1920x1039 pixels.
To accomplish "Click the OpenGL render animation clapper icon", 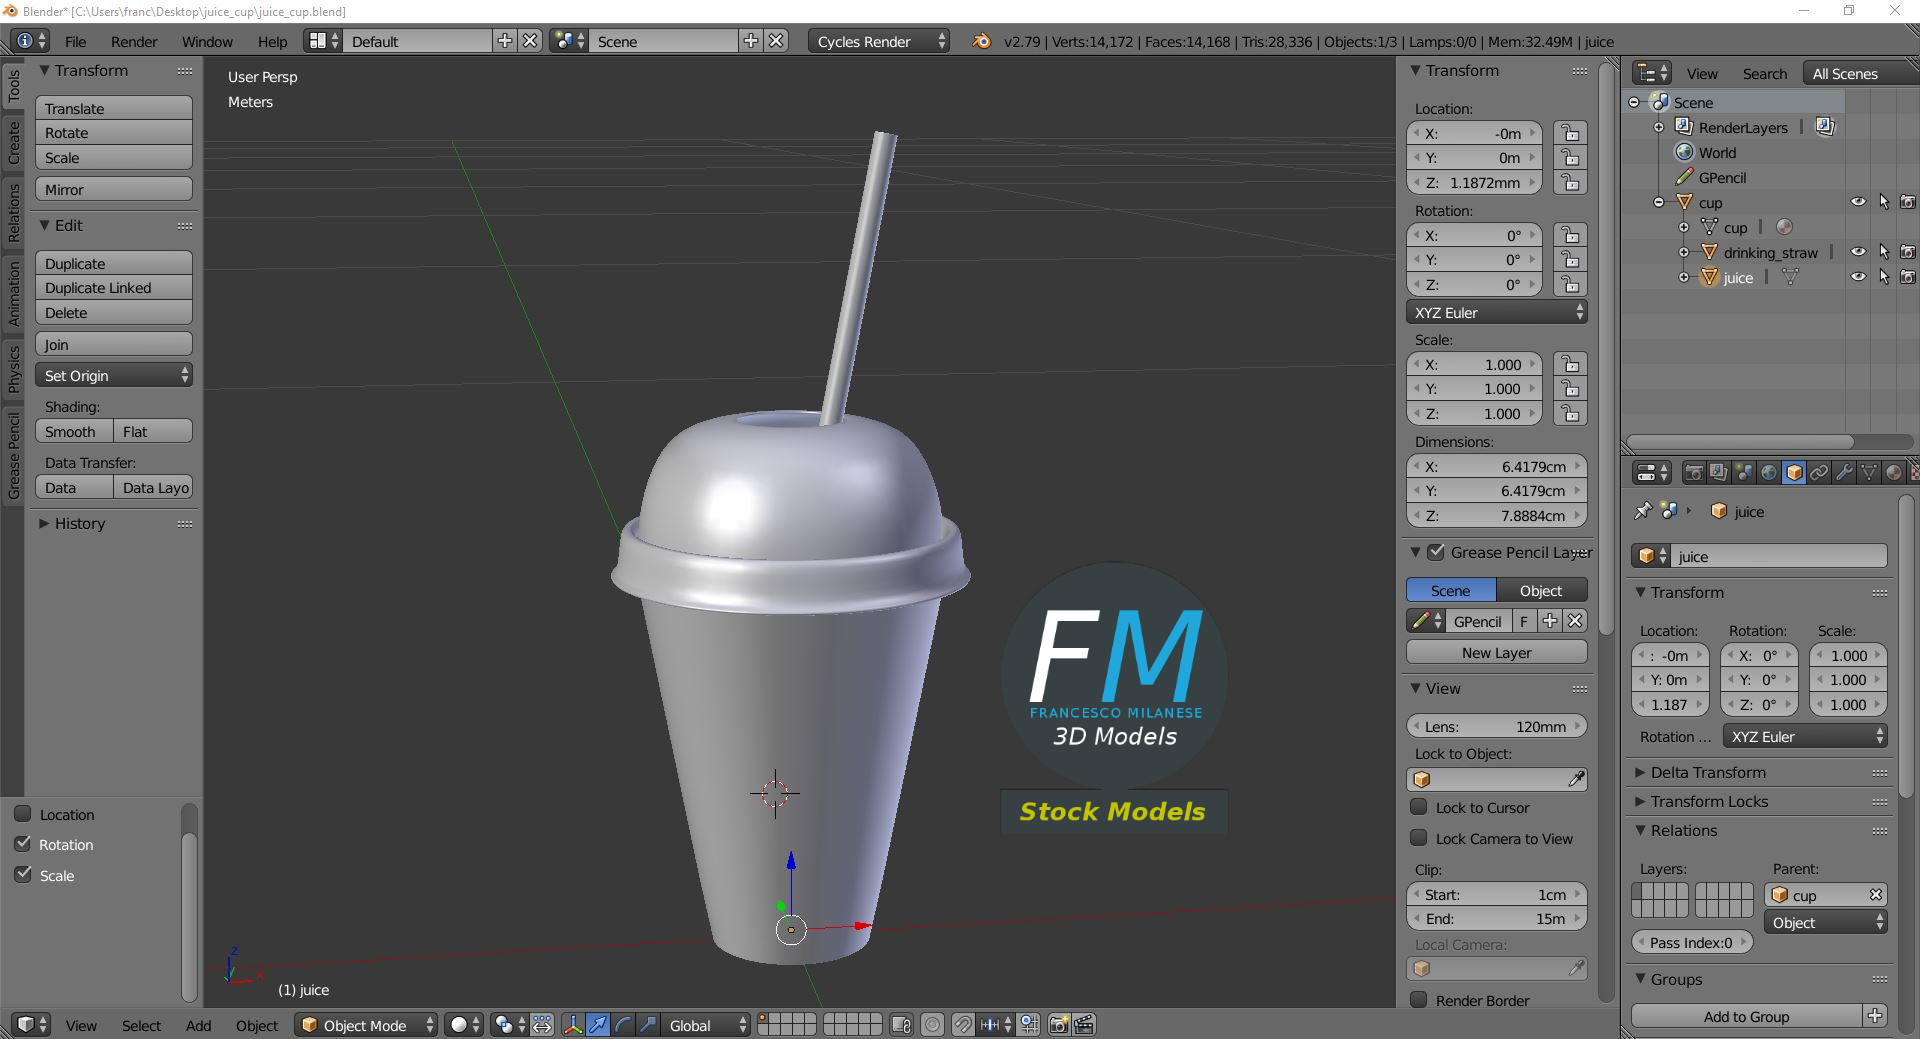I will point(1084,1025).
